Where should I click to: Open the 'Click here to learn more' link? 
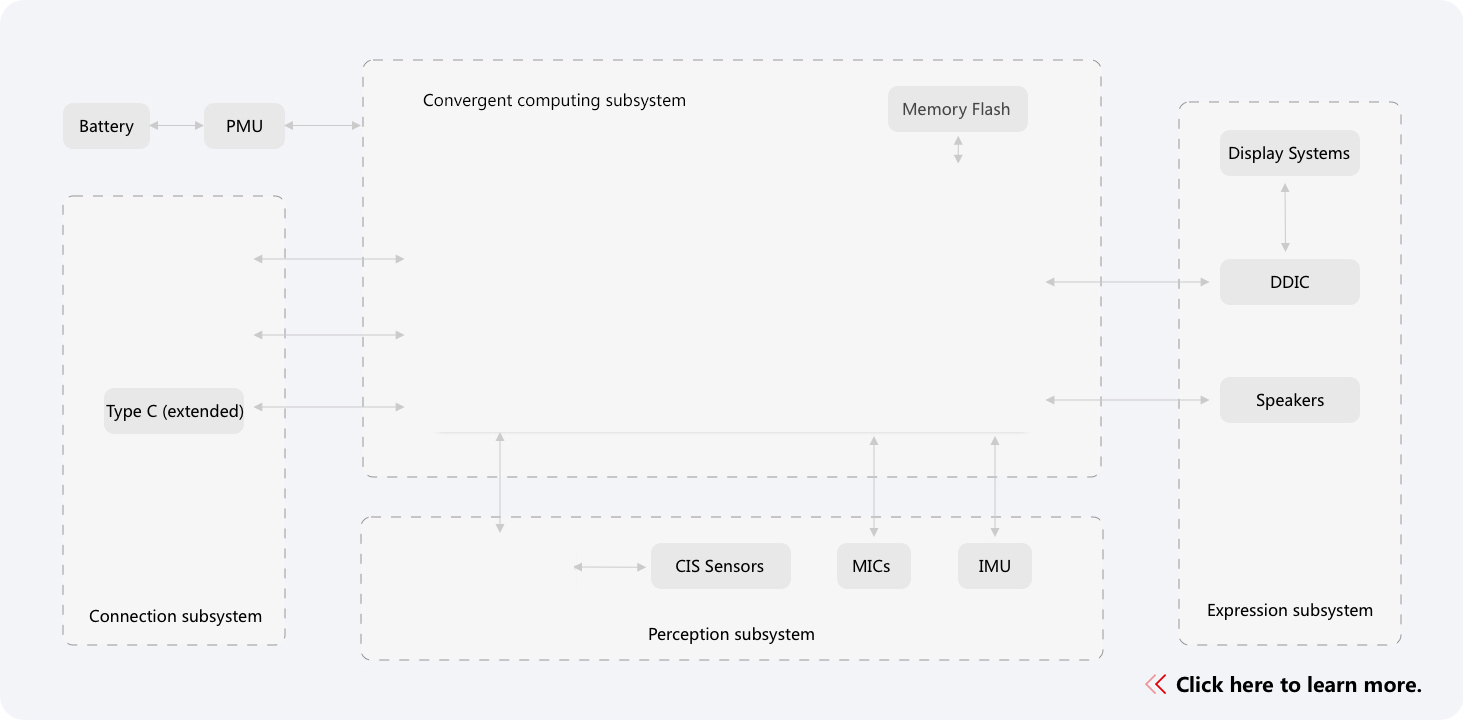pyautogui.click(x=1298, y=685)
